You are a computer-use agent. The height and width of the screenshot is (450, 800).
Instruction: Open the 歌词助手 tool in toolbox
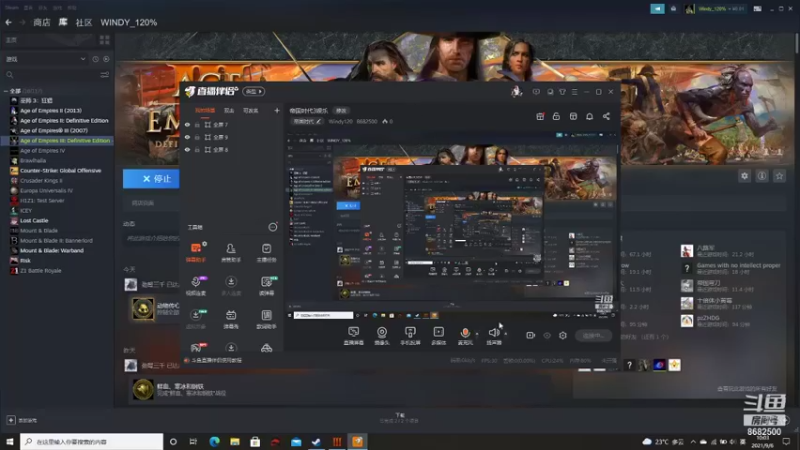[266, 319]
